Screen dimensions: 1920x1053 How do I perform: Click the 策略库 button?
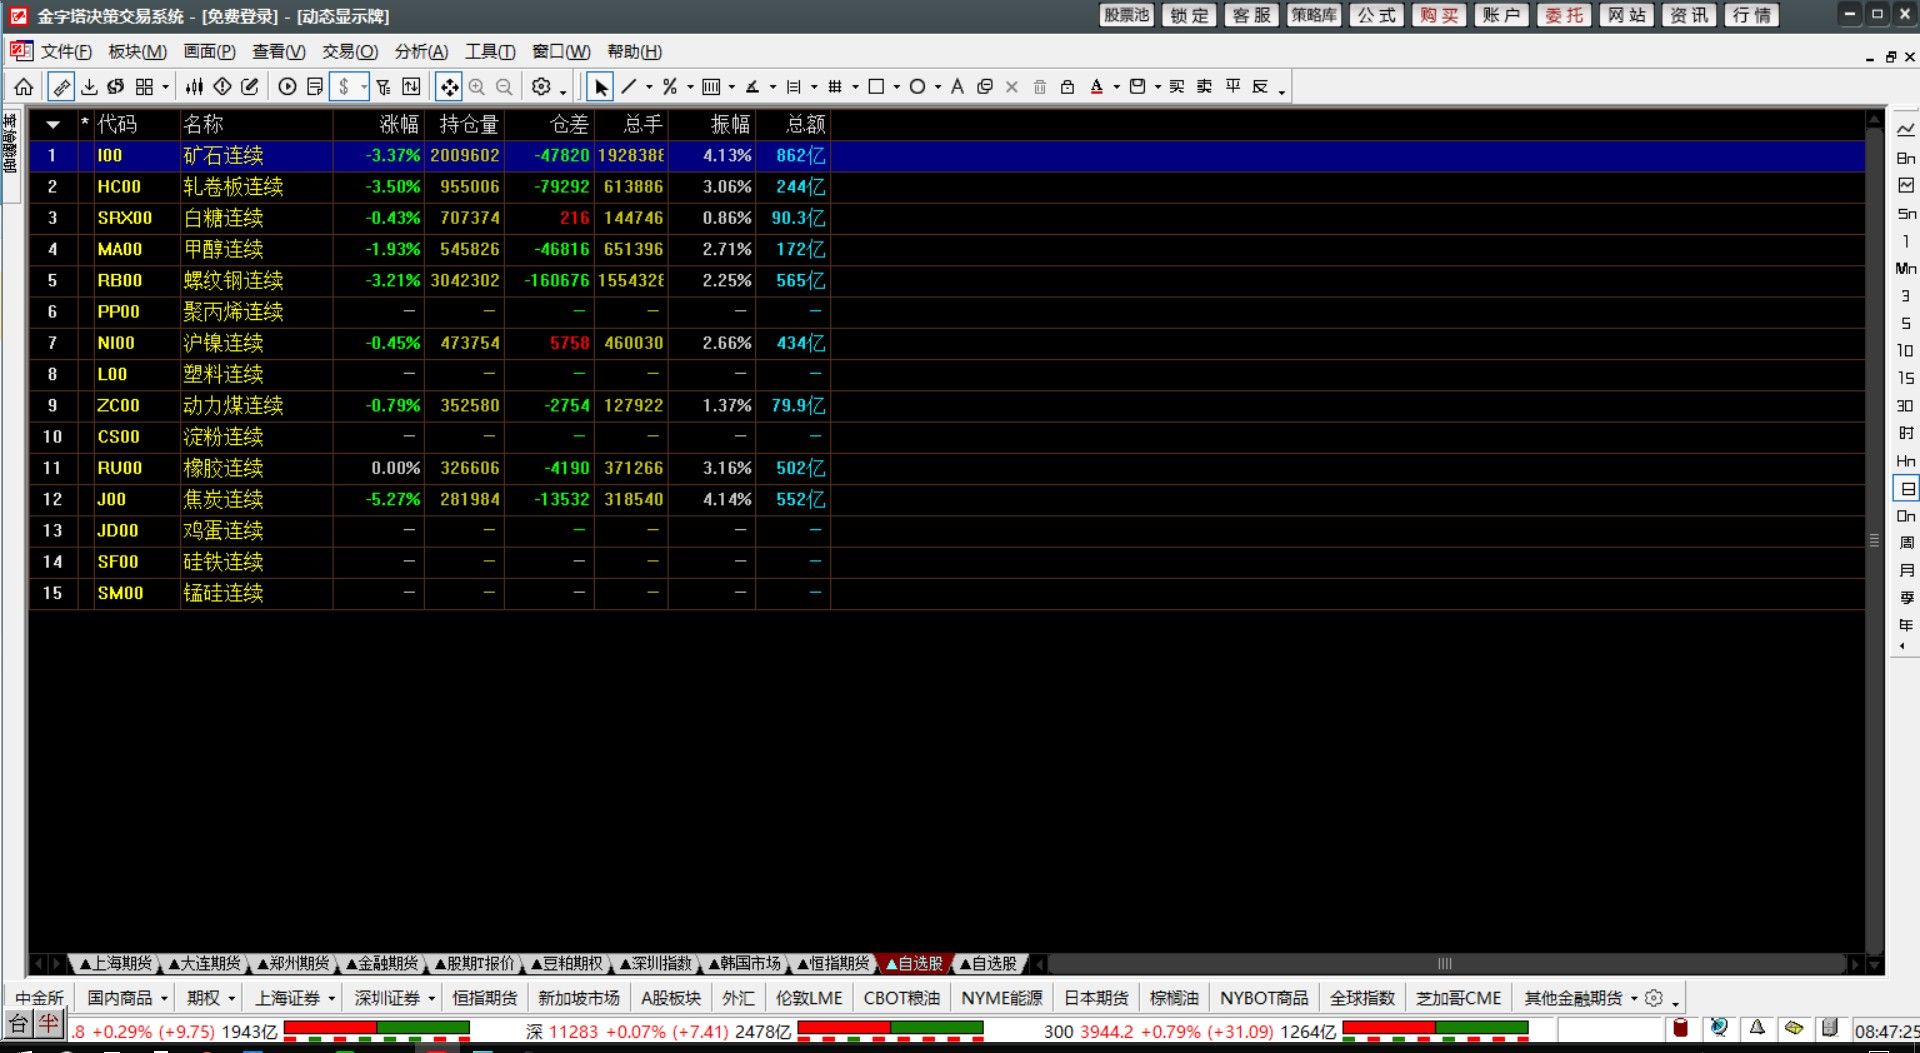click(1313, 15)
